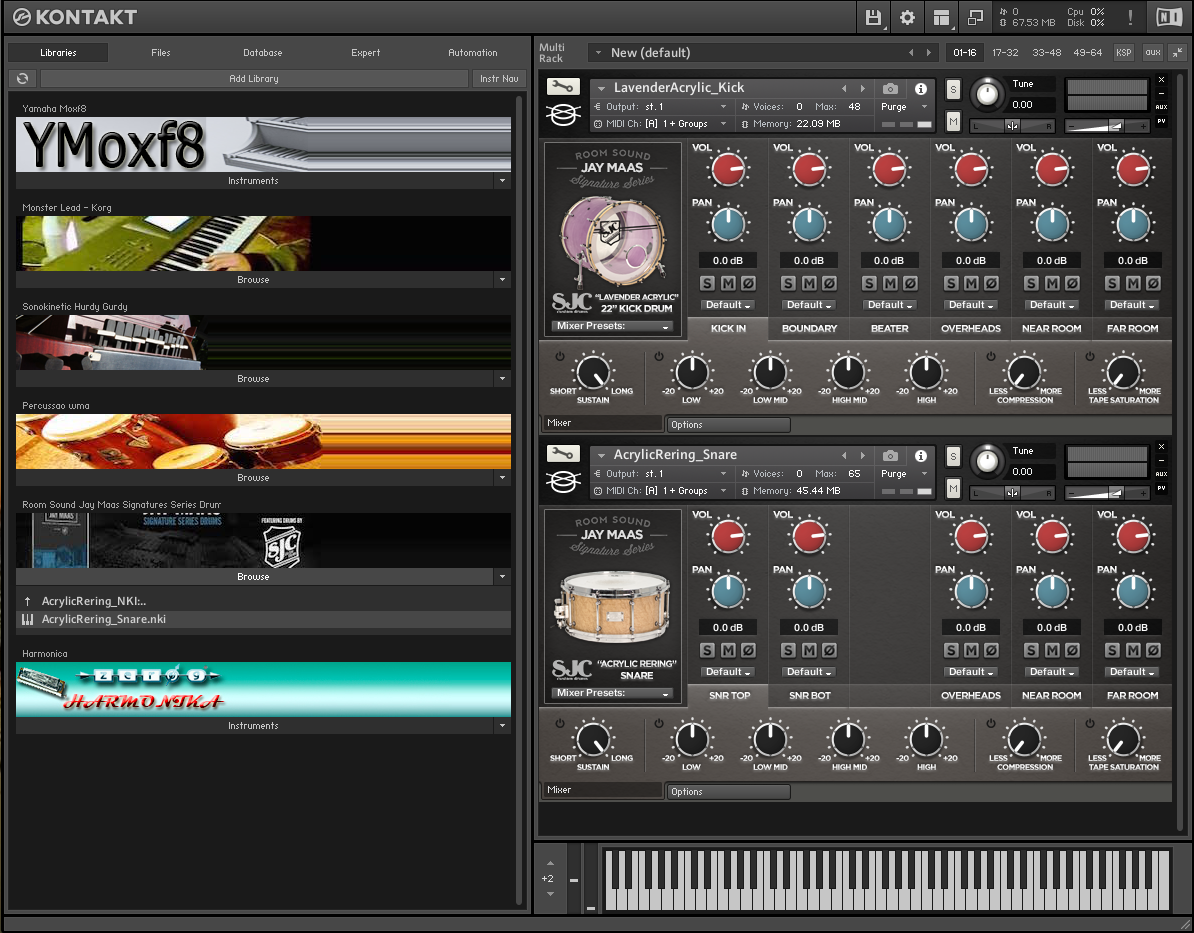This screenshot has width=1194, height=933.
Task: Select the snare Options tab
Action: tap(727, 792)
